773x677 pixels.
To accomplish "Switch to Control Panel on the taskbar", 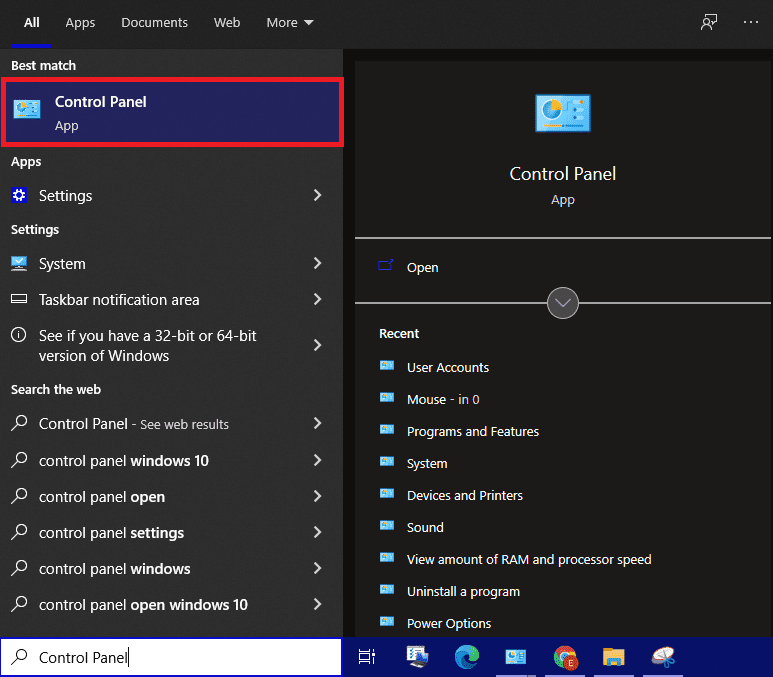I will tap(516, 657).
